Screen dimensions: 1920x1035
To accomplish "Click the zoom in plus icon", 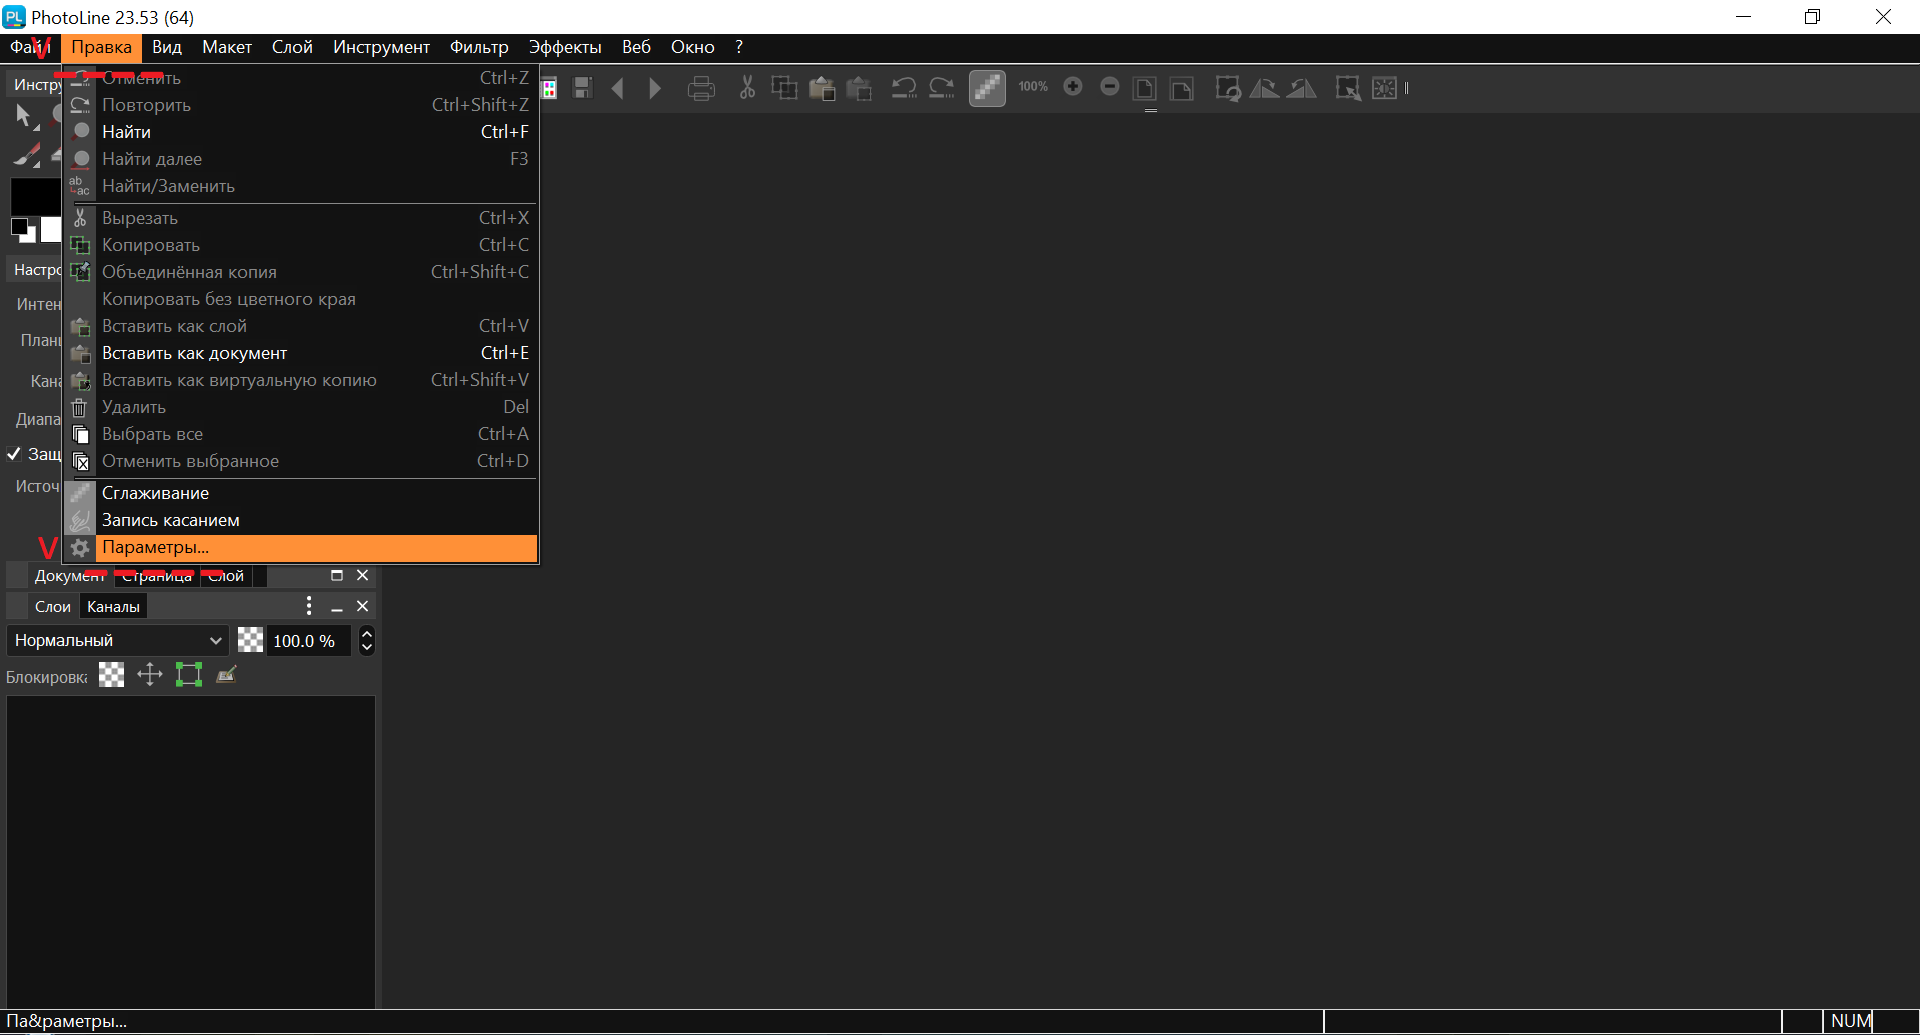I will (x=1073, y=87).
